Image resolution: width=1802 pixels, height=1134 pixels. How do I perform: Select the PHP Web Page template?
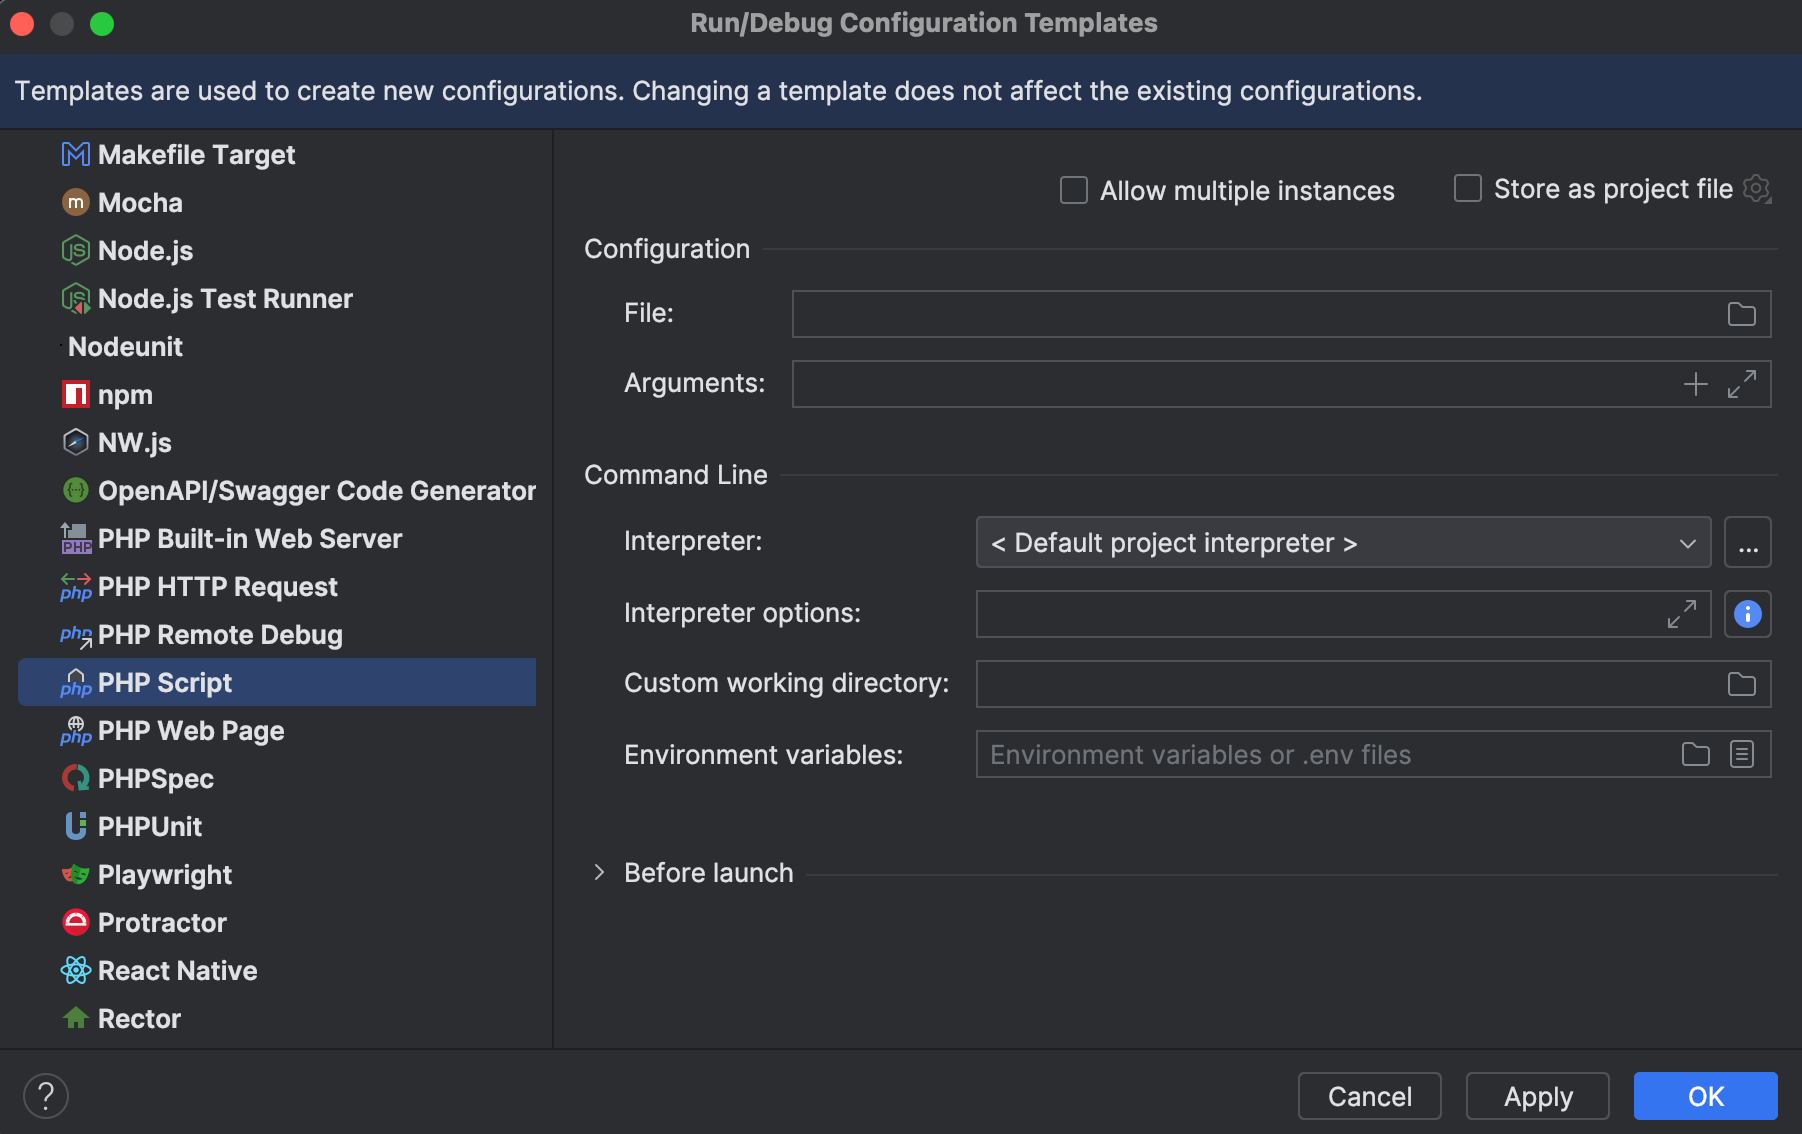pos(190,730)
